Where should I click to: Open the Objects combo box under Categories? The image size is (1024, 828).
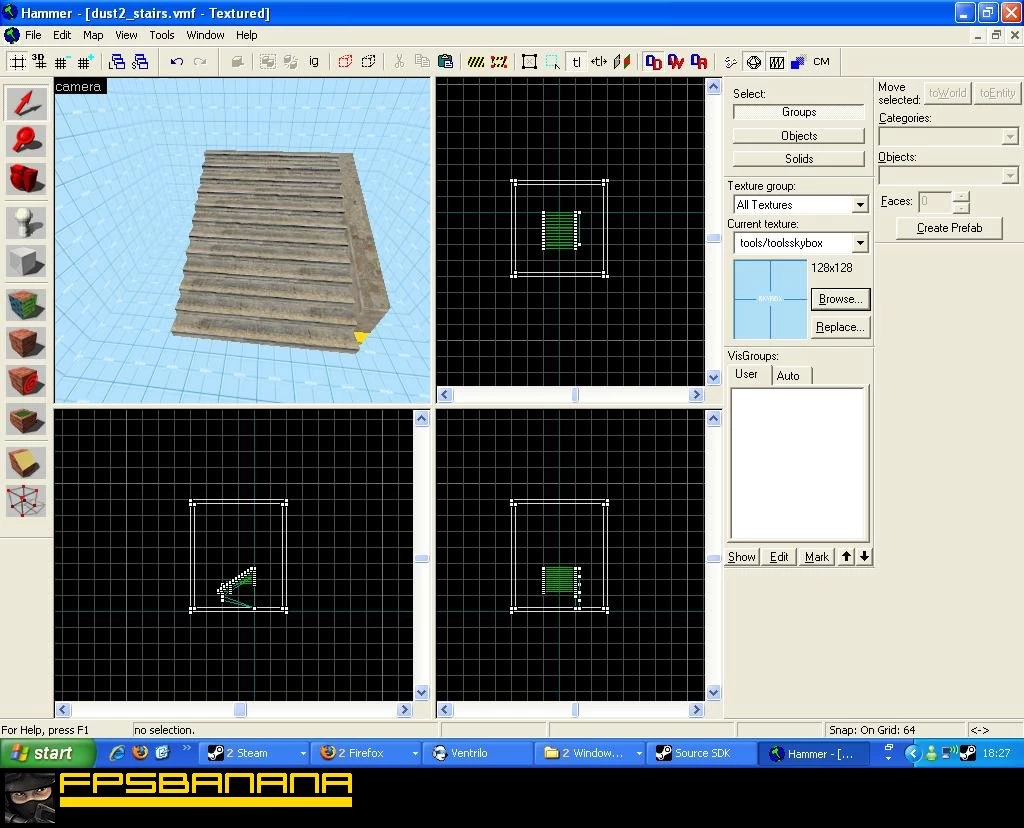click(1010, 176)
